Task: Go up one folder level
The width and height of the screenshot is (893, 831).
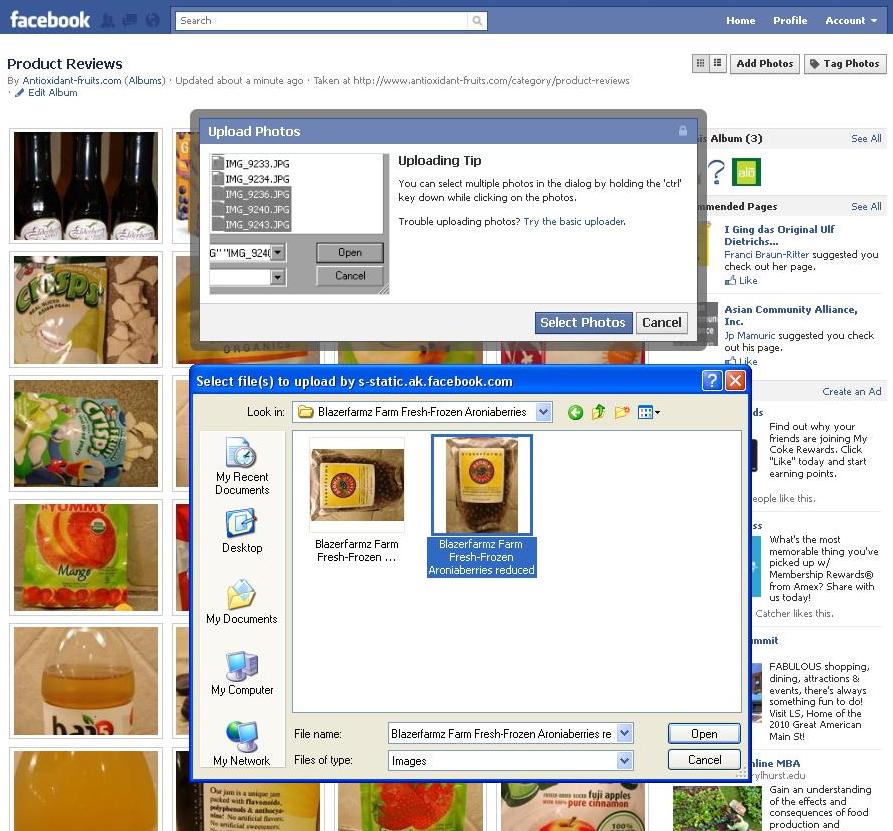Action: pyautogui.click(x=598, y=412)
